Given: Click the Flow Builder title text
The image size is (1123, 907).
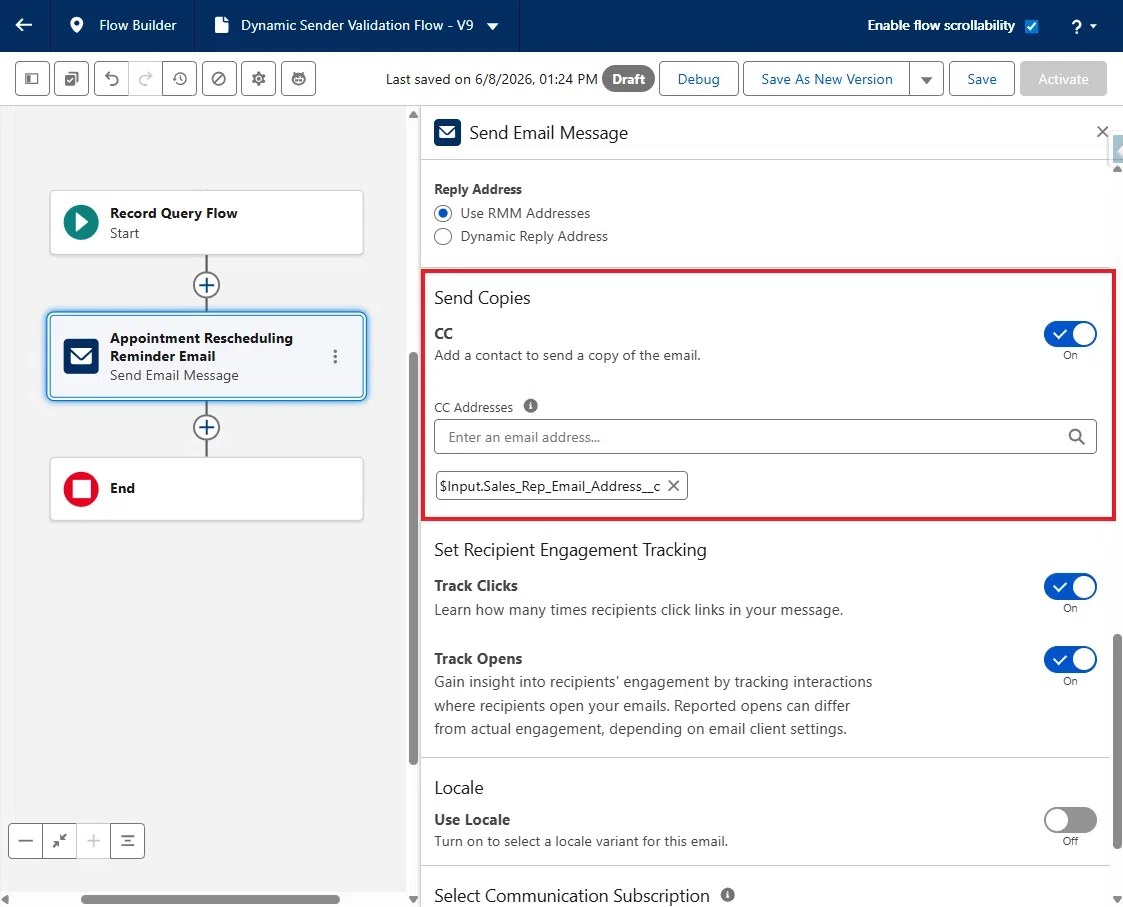Looking at the screenshot, I should pyautogui.click(x=138, y=25).
